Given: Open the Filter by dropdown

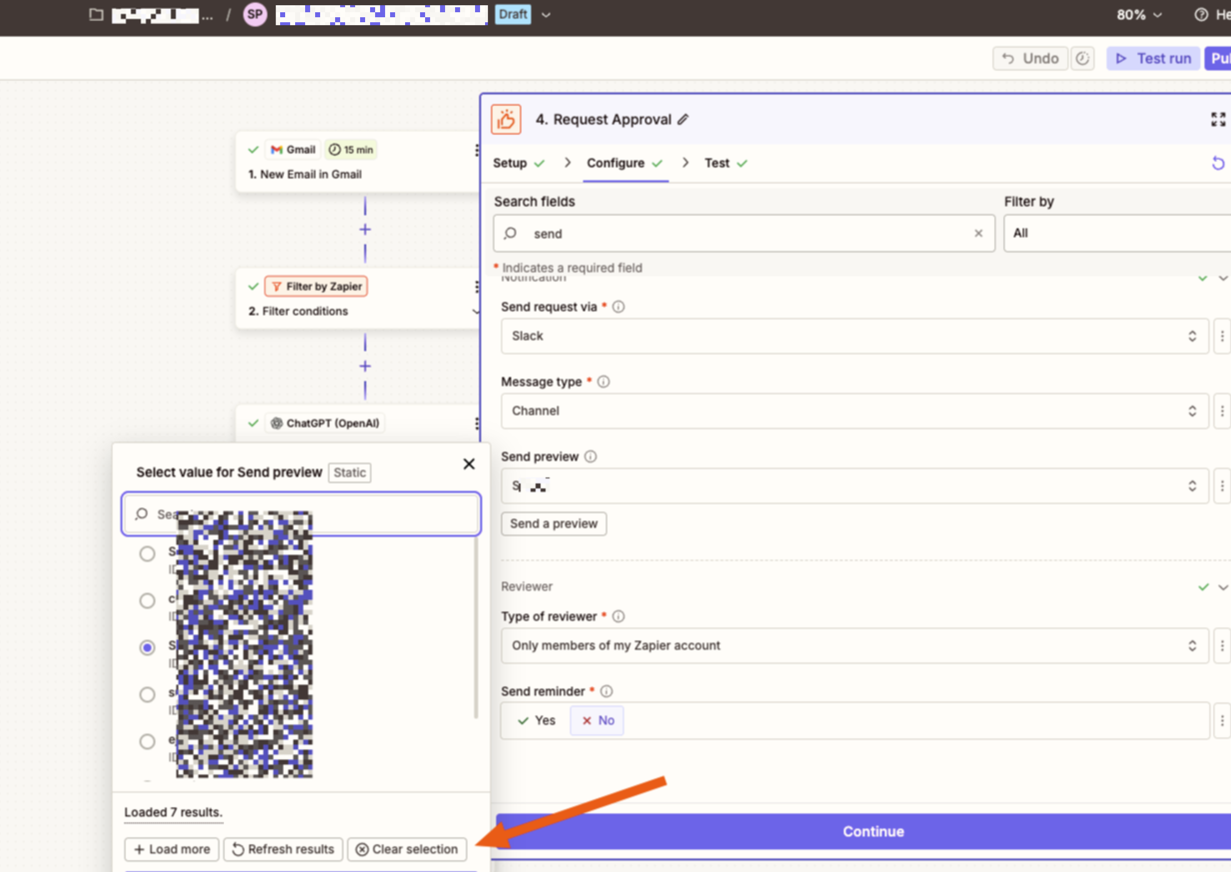Looking at the screenshot, I should [x=1116, y=233].
